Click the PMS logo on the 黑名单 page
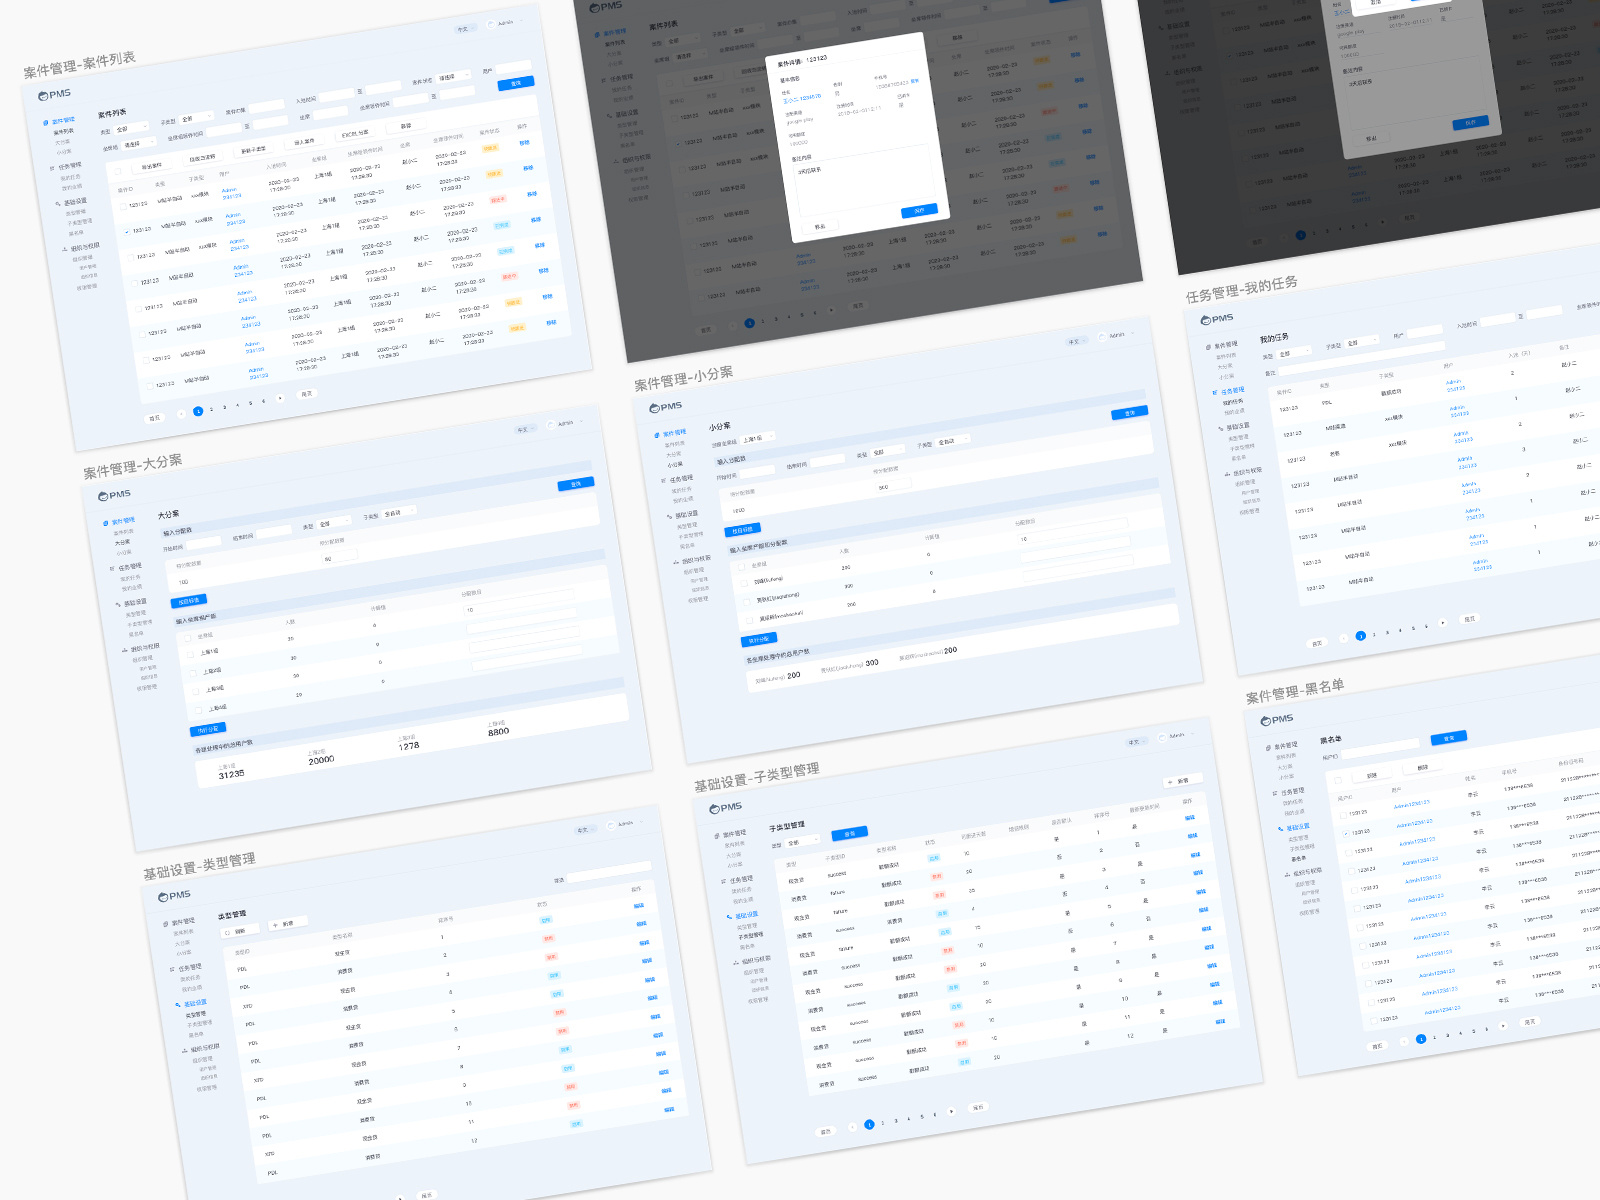Screen dimensions: 1600x1200 click(1277, 718)
